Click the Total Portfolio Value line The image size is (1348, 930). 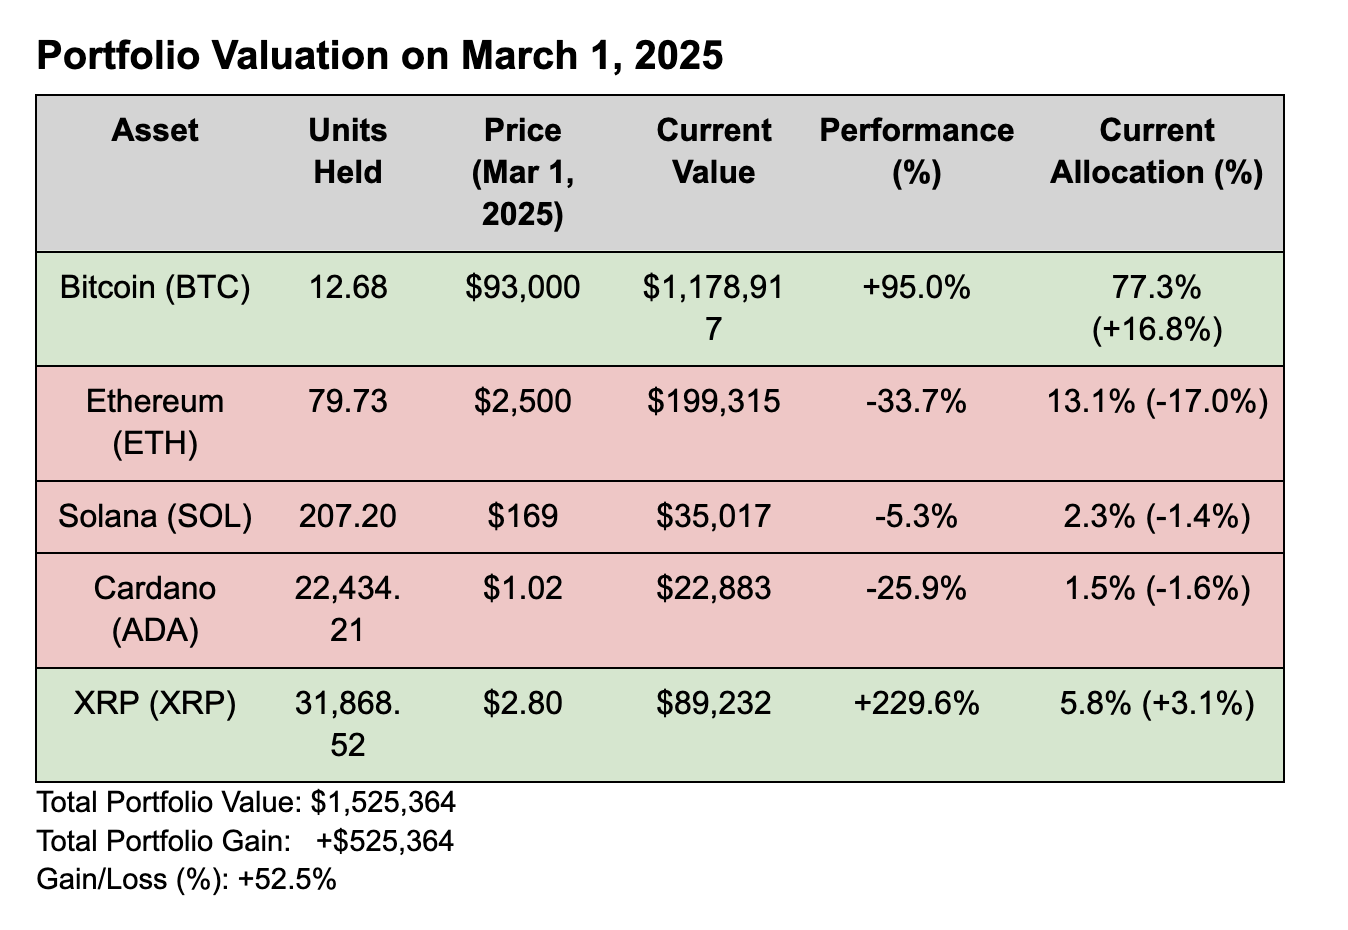click(x=246, y=802)
